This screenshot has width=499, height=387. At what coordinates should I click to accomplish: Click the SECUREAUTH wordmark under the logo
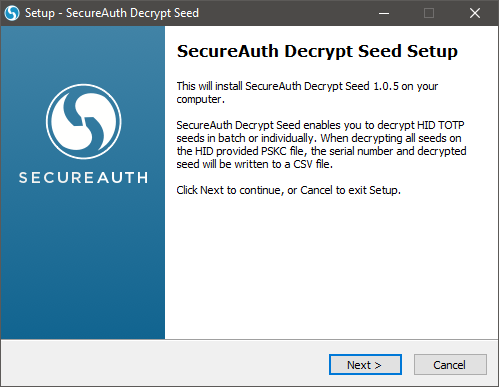click(x=83, y=178)
